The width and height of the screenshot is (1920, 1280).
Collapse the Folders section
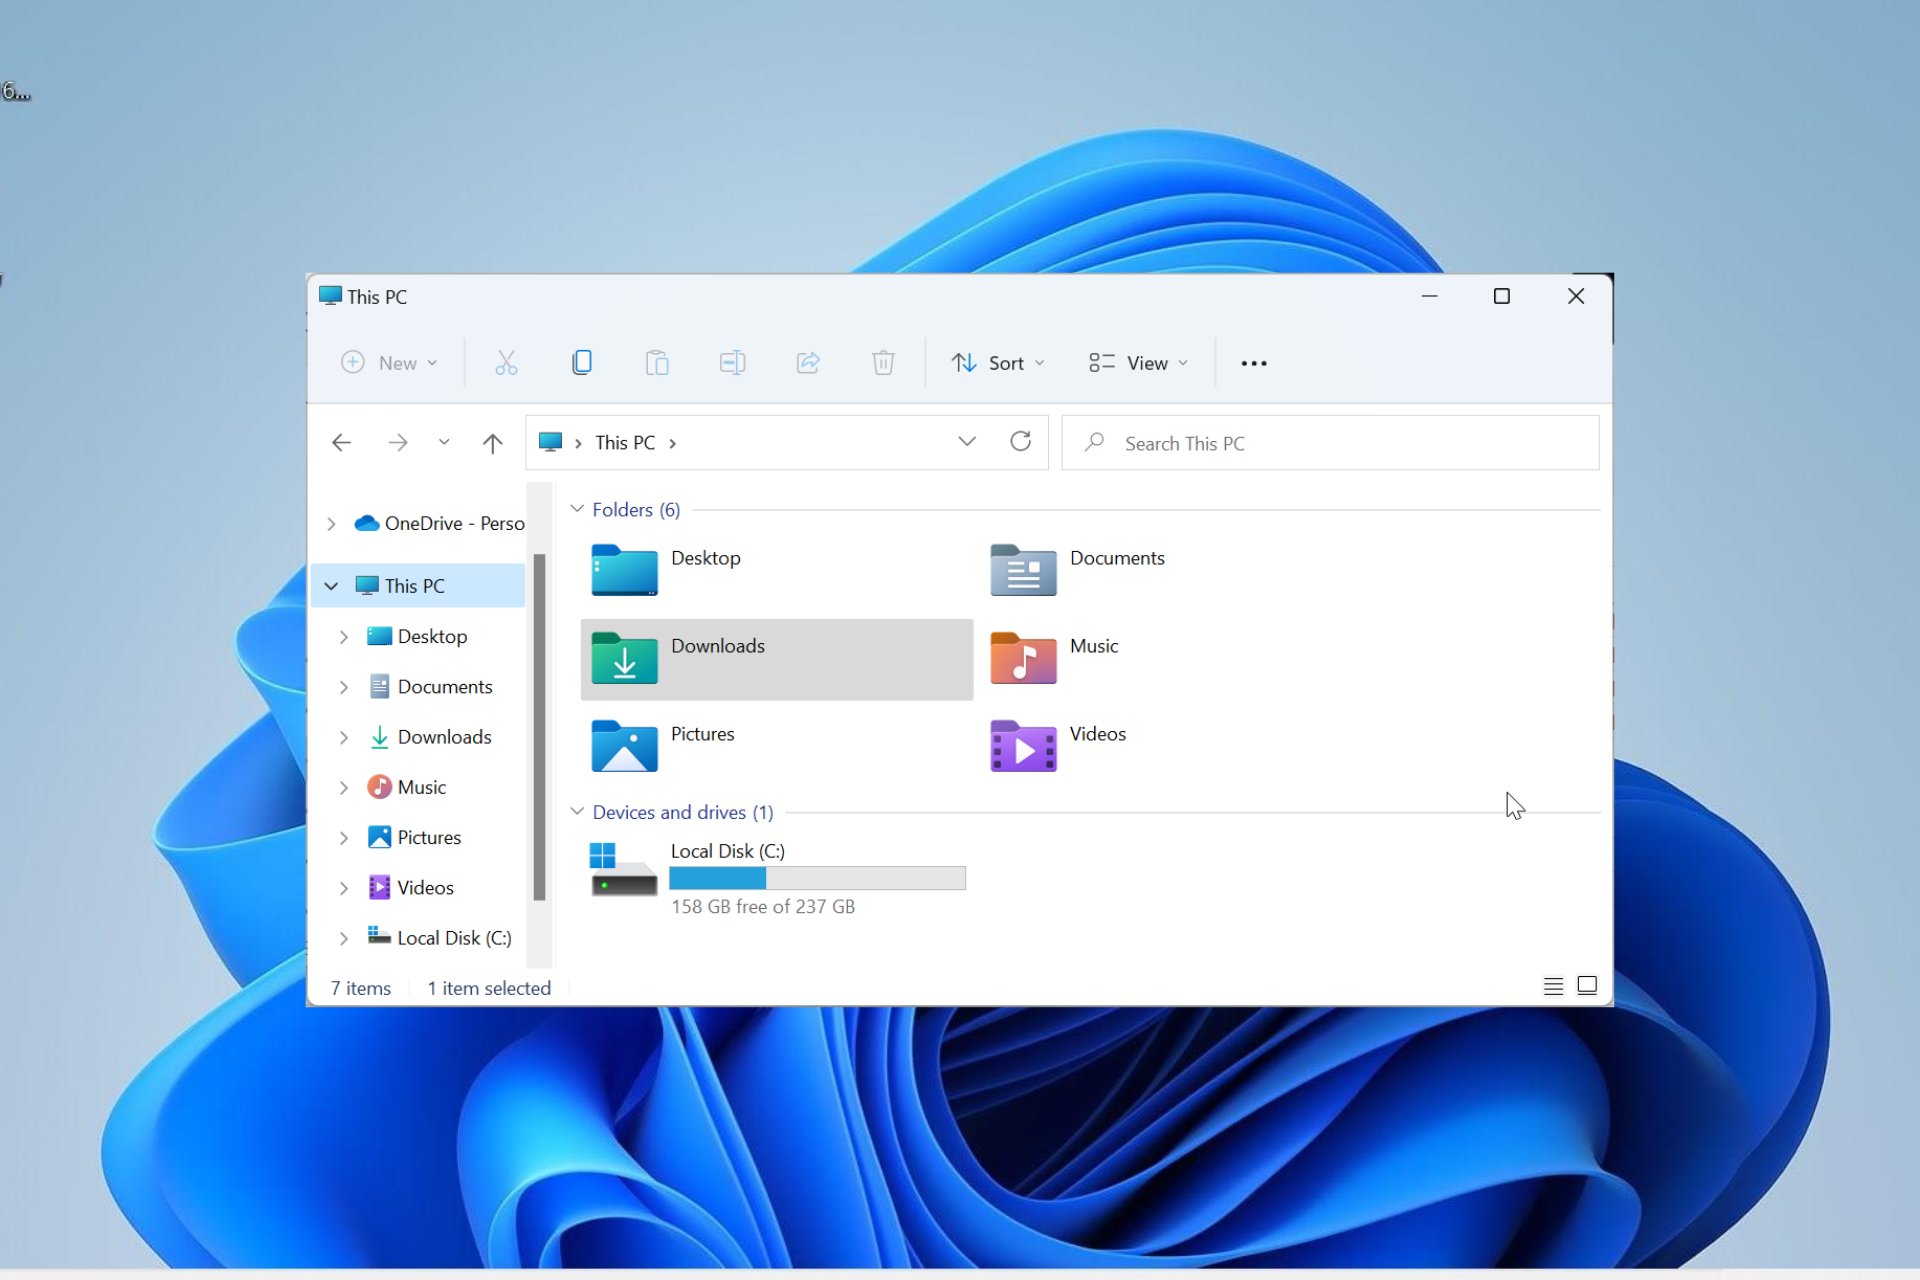coord(577,509)
